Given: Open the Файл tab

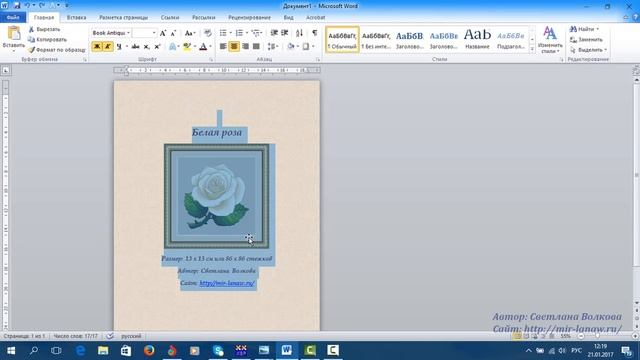Looking at the screenshot, I should (x=13, y=18).
